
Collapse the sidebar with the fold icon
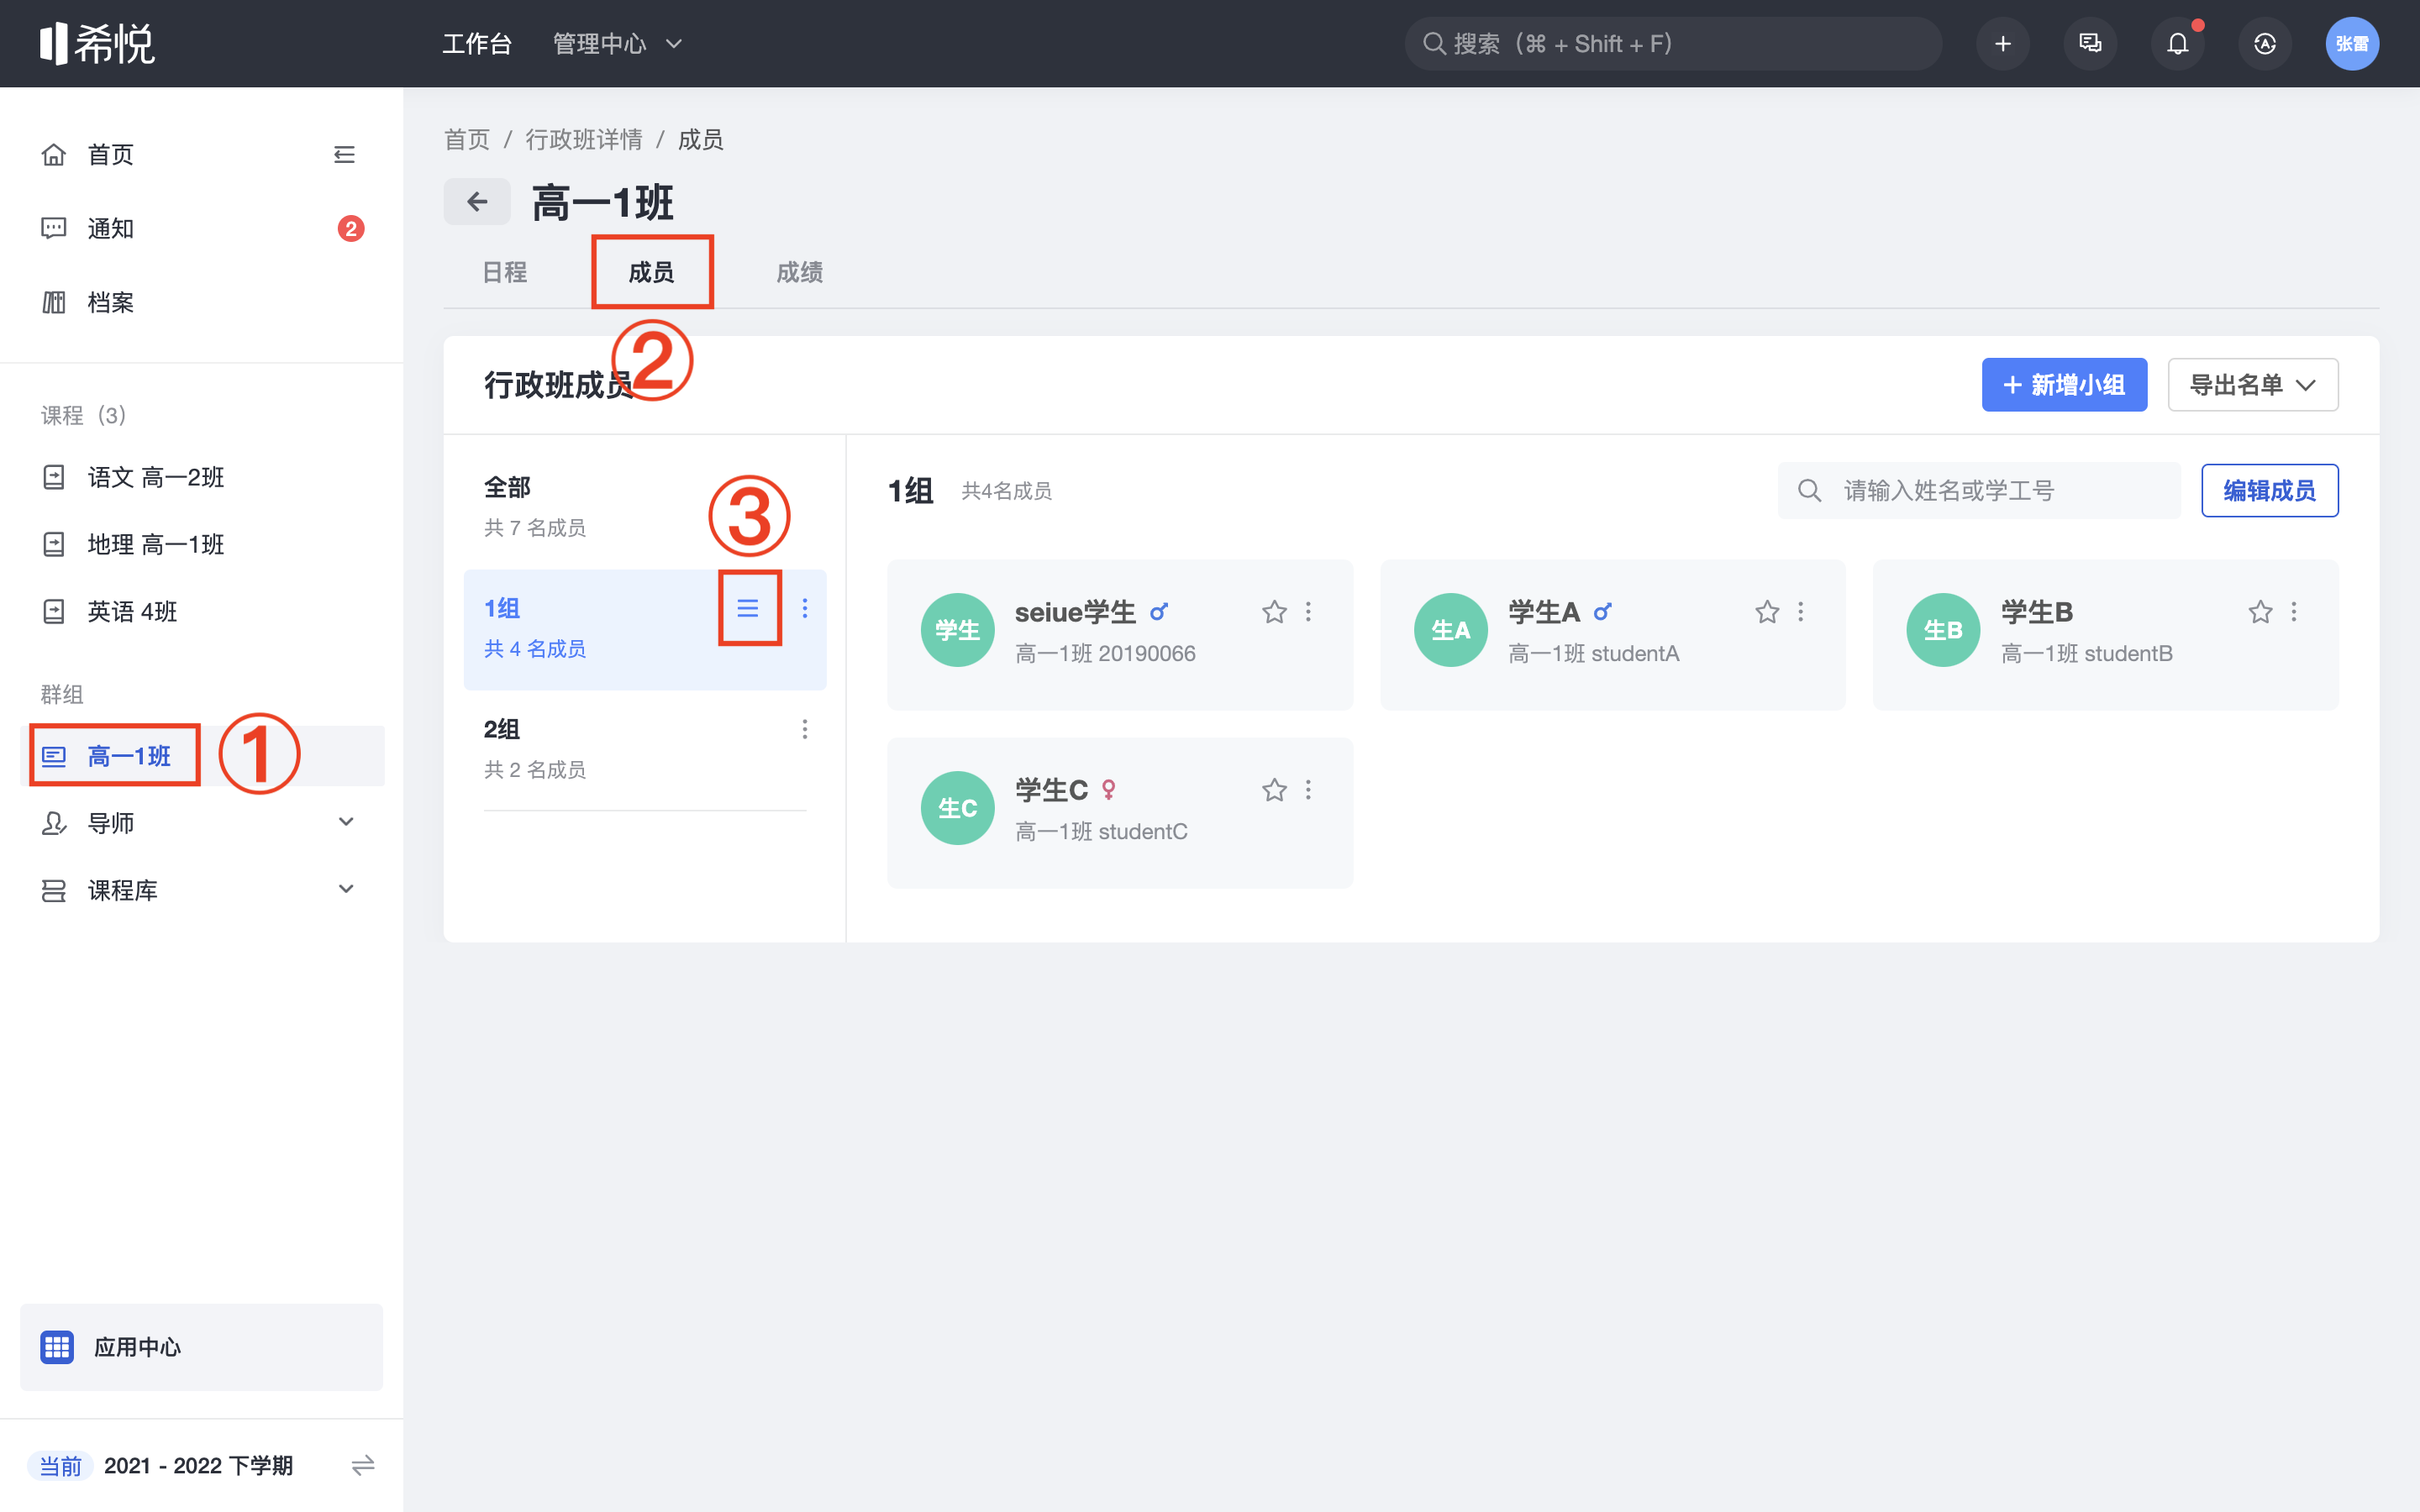point(344,154)
